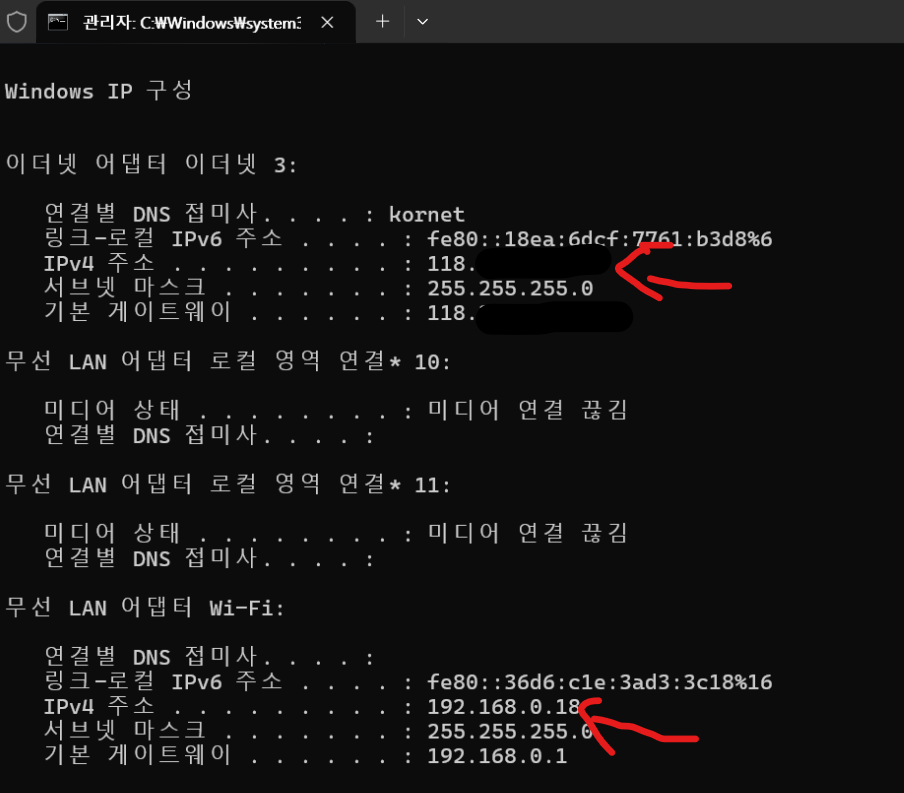The width and height of the screenshot is (904, 793).
Task: Open a new tab with the plus button
Action: (382, 21)
